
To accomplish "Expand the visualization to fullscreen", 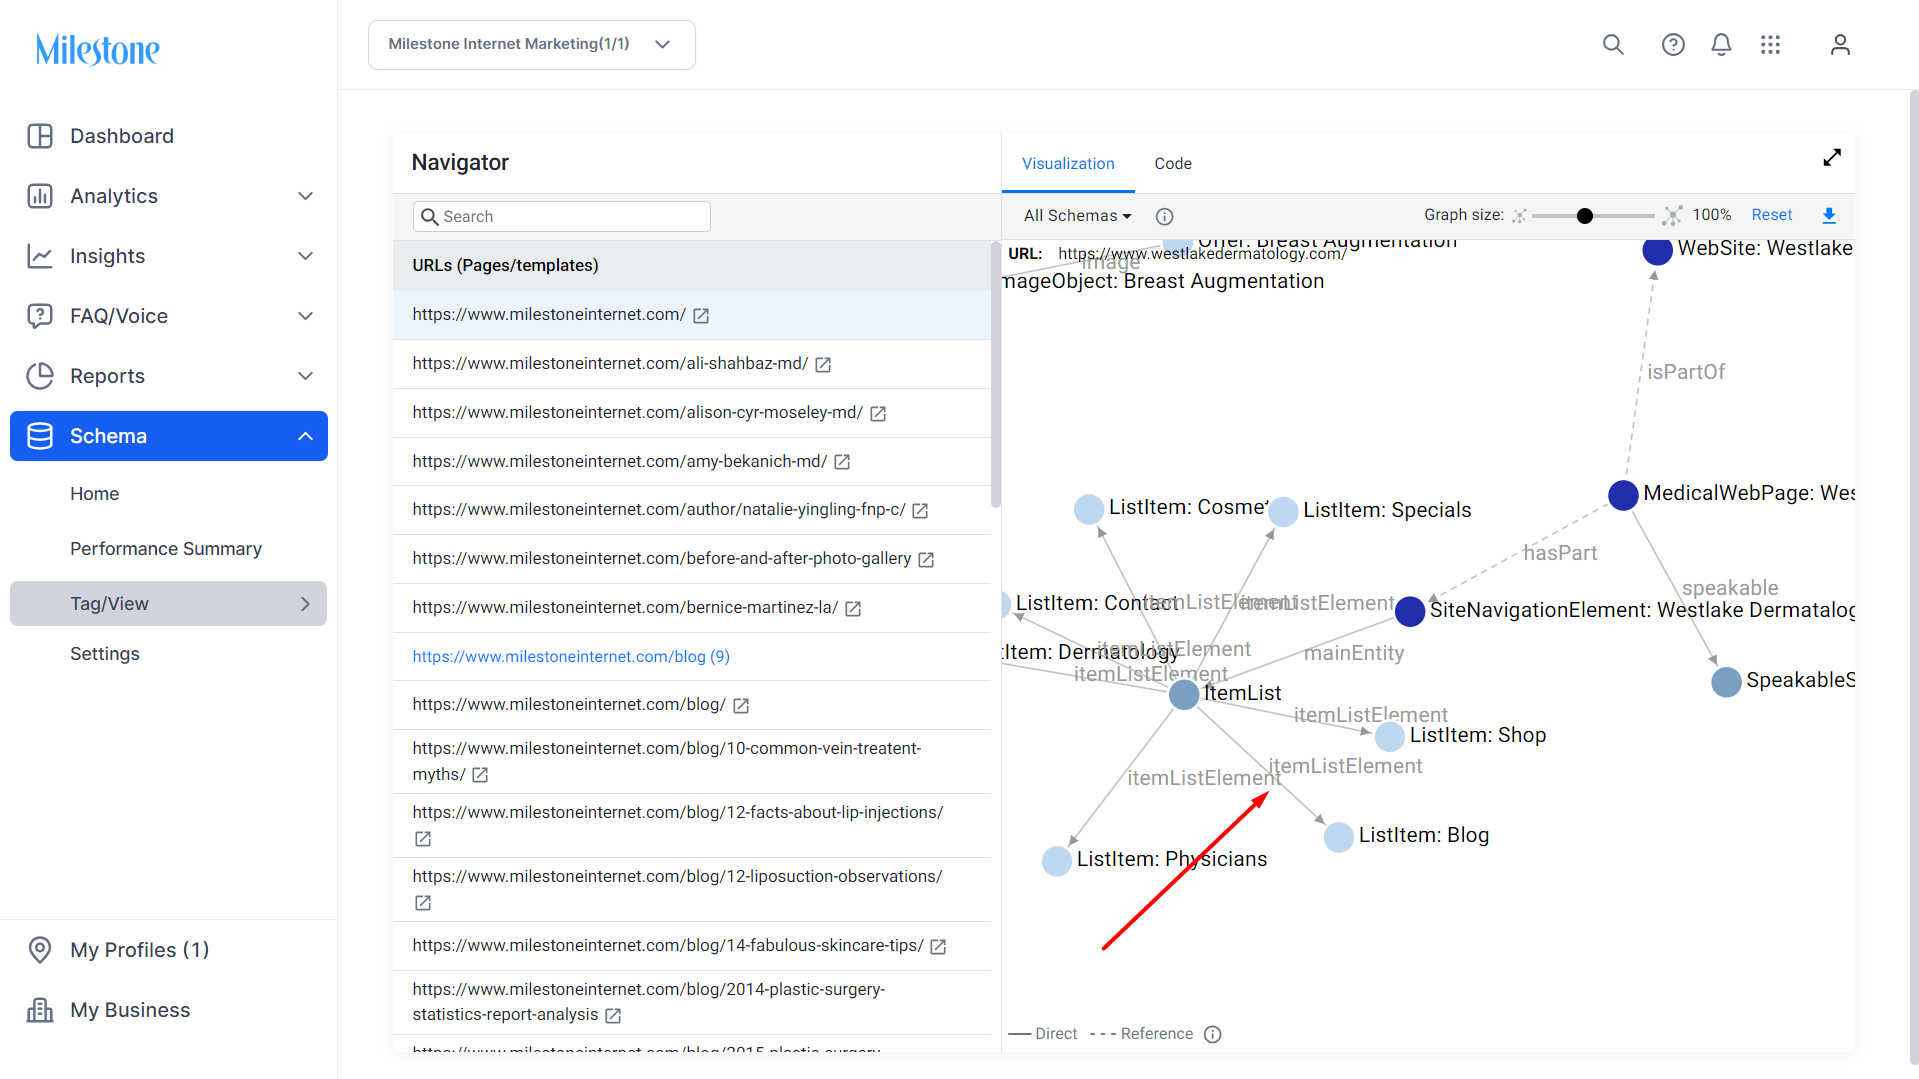I will [x=1832, y=158].
